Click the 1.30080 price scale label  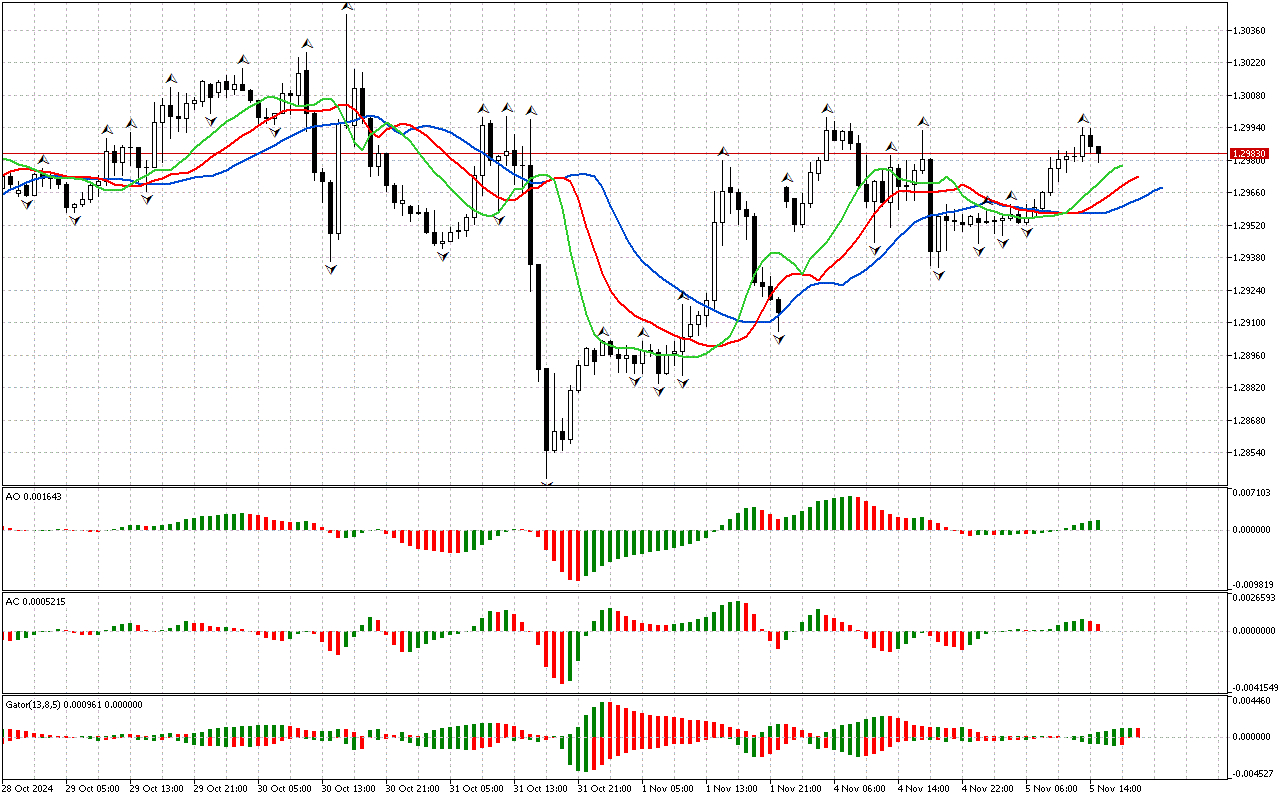pos(1250,96)
